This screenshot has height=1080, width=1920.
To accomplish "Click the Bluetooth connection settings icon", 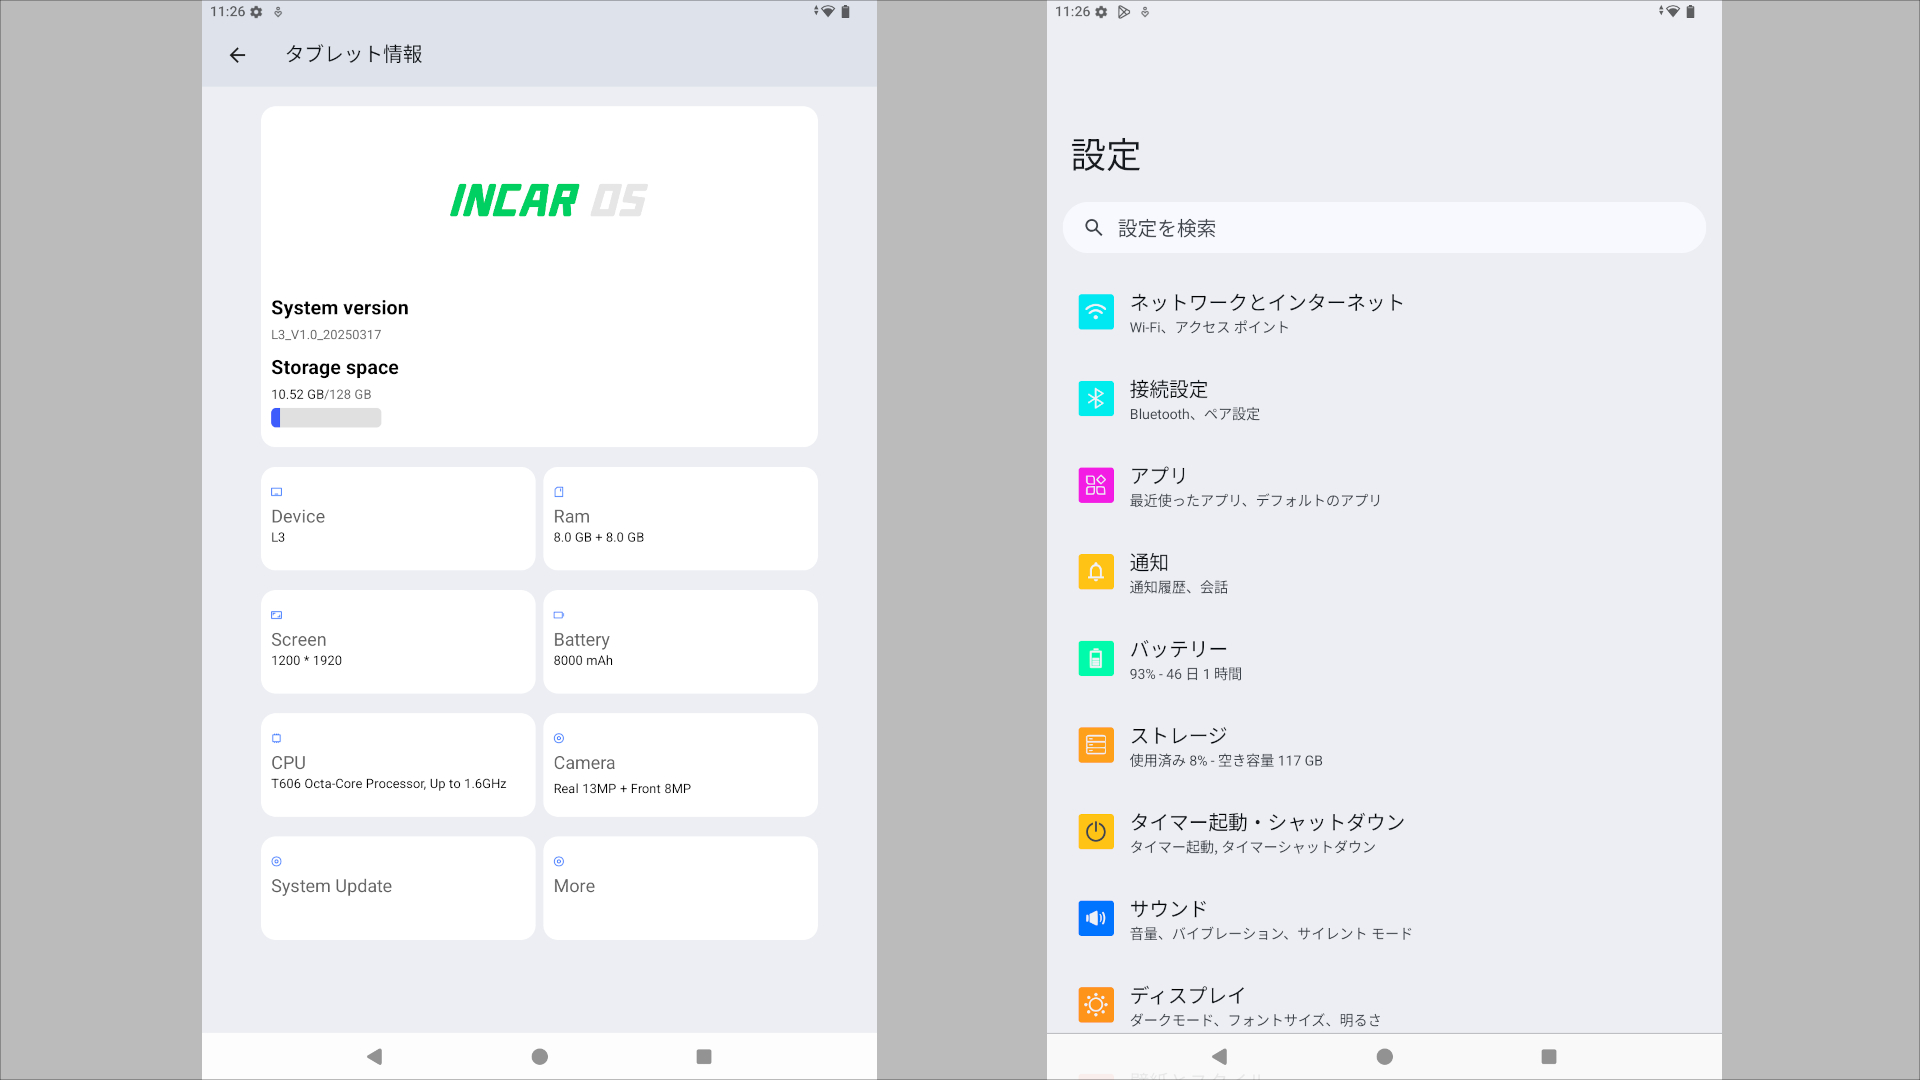I will [1095, 399].
